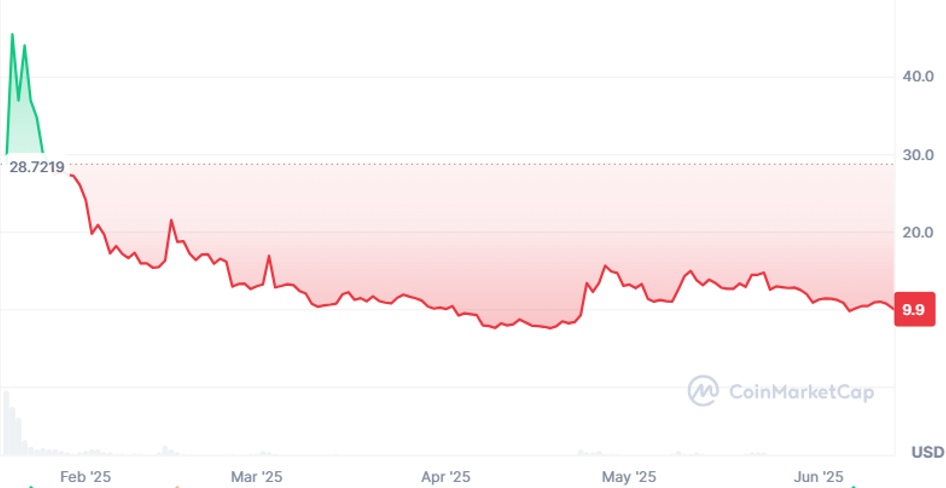This screenshot has width=946, height=488.
Task: Click the 20.0 price axis label
Action: [x=918, y=232]
